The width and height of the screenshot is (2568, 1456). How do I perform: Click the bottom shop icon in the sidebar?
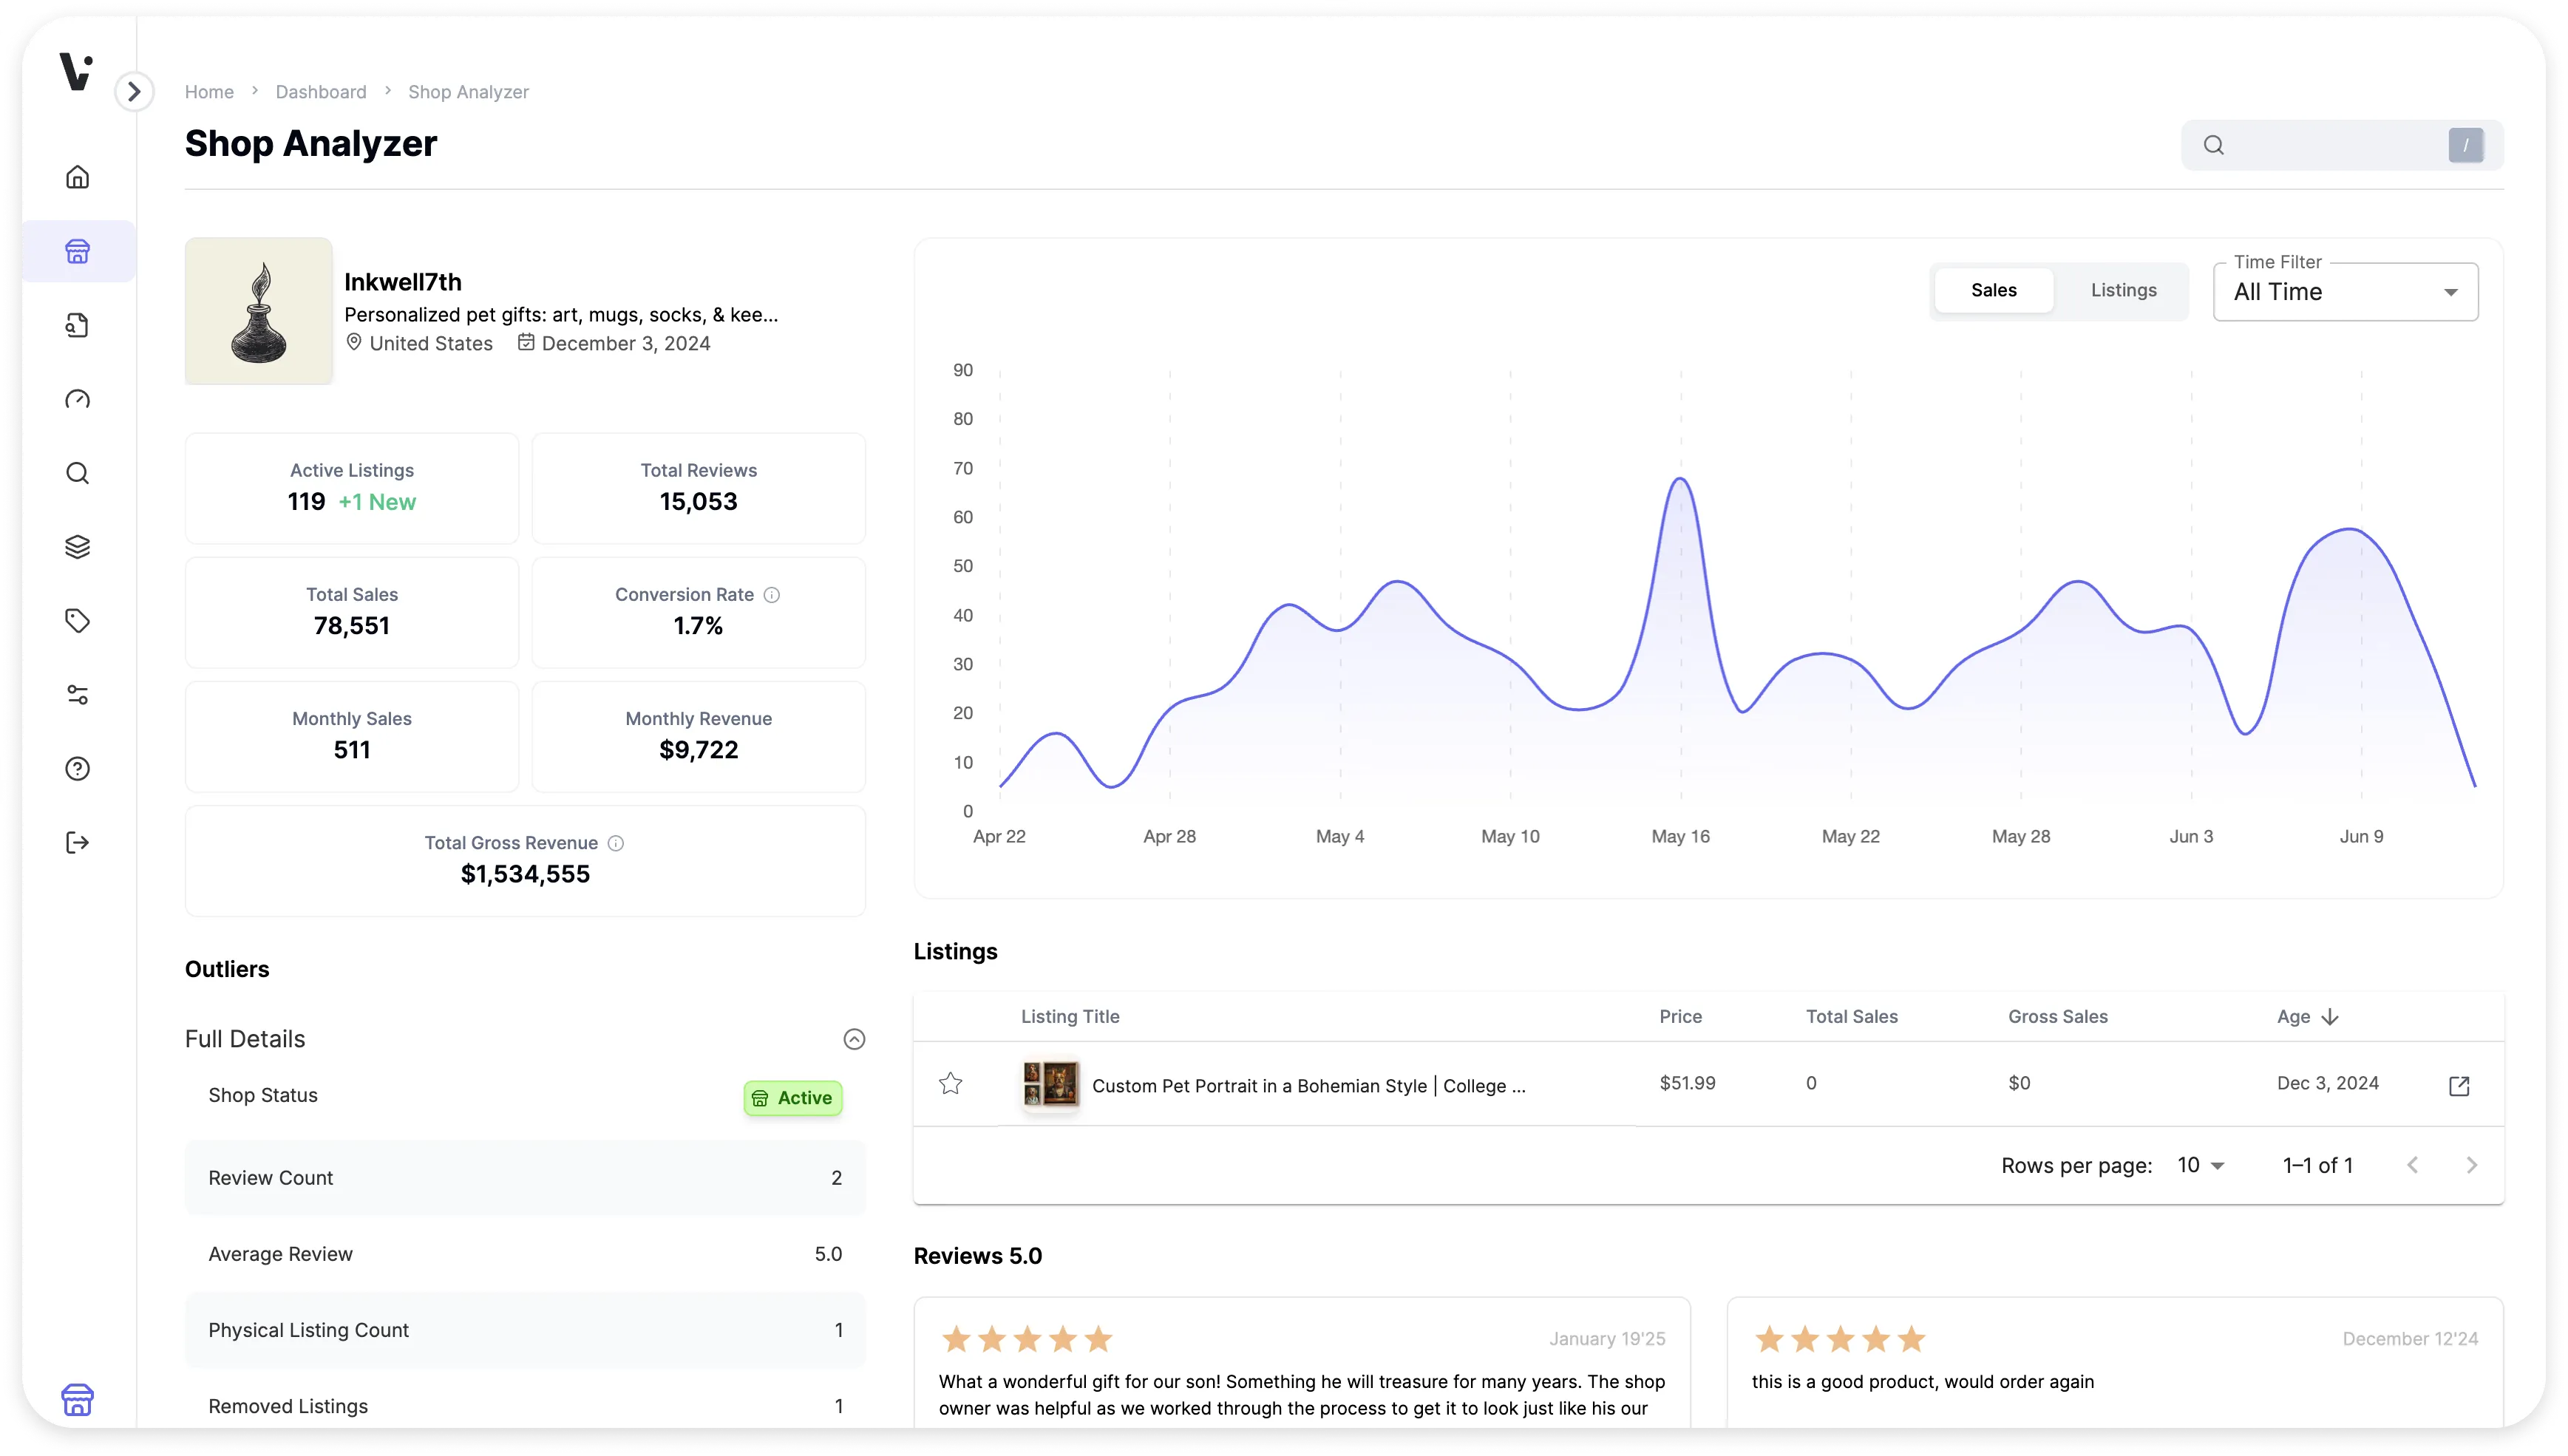[77, 1400]
